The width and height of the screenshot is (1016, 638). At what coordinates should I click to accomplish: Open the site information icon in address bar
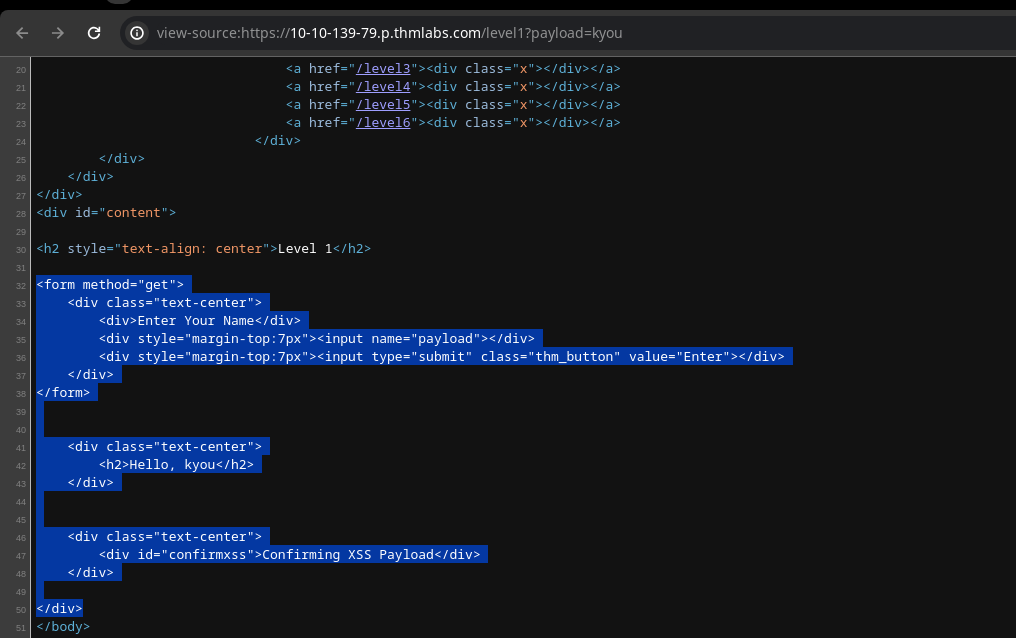point(138,33)
